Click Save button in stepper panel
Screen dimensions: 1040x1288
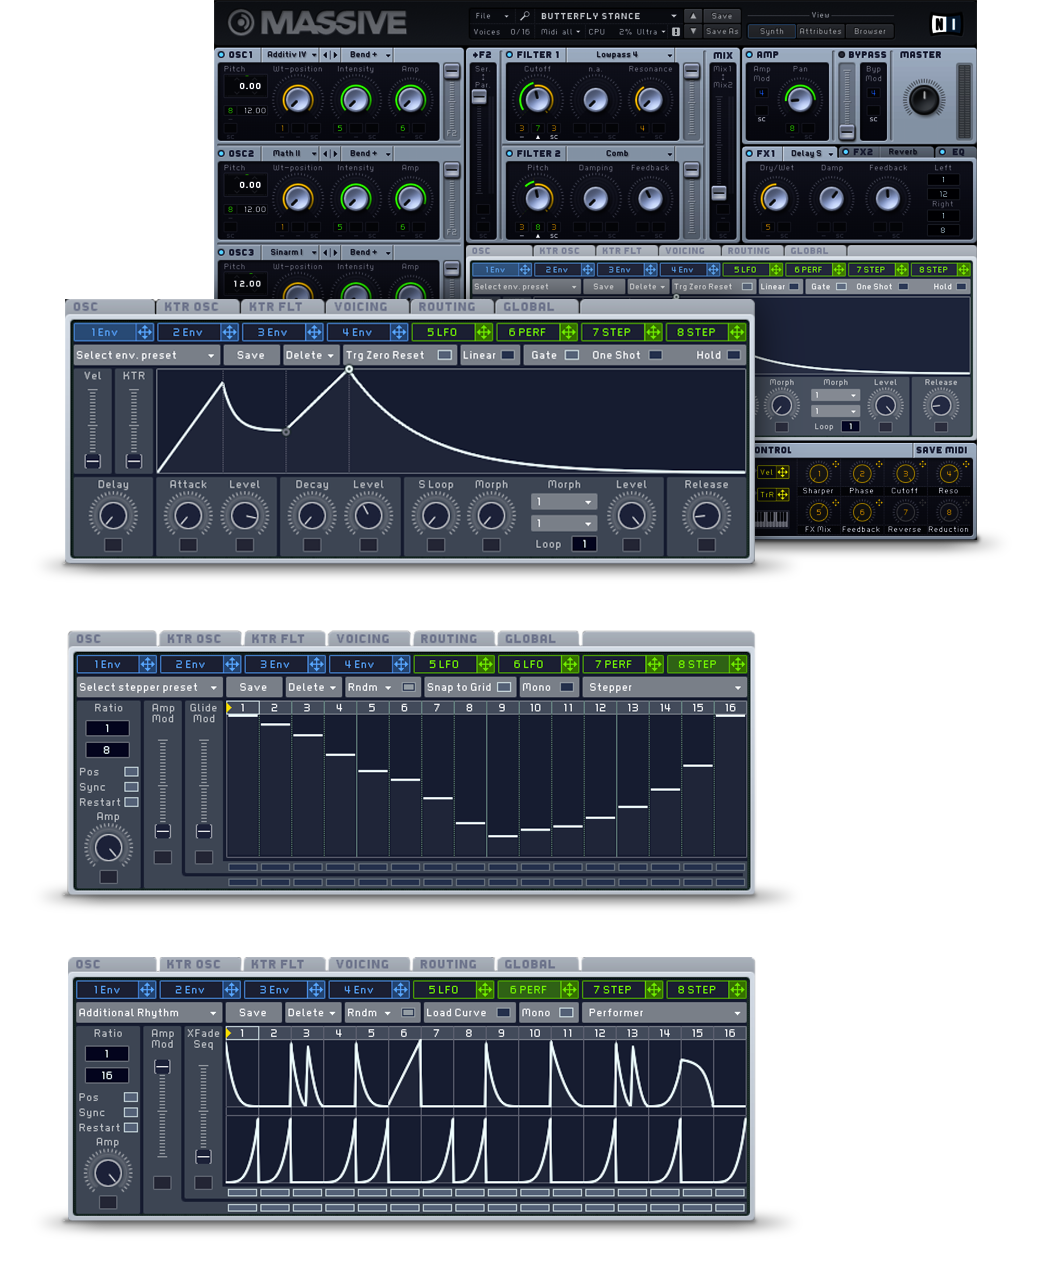[x=253, y=687]
